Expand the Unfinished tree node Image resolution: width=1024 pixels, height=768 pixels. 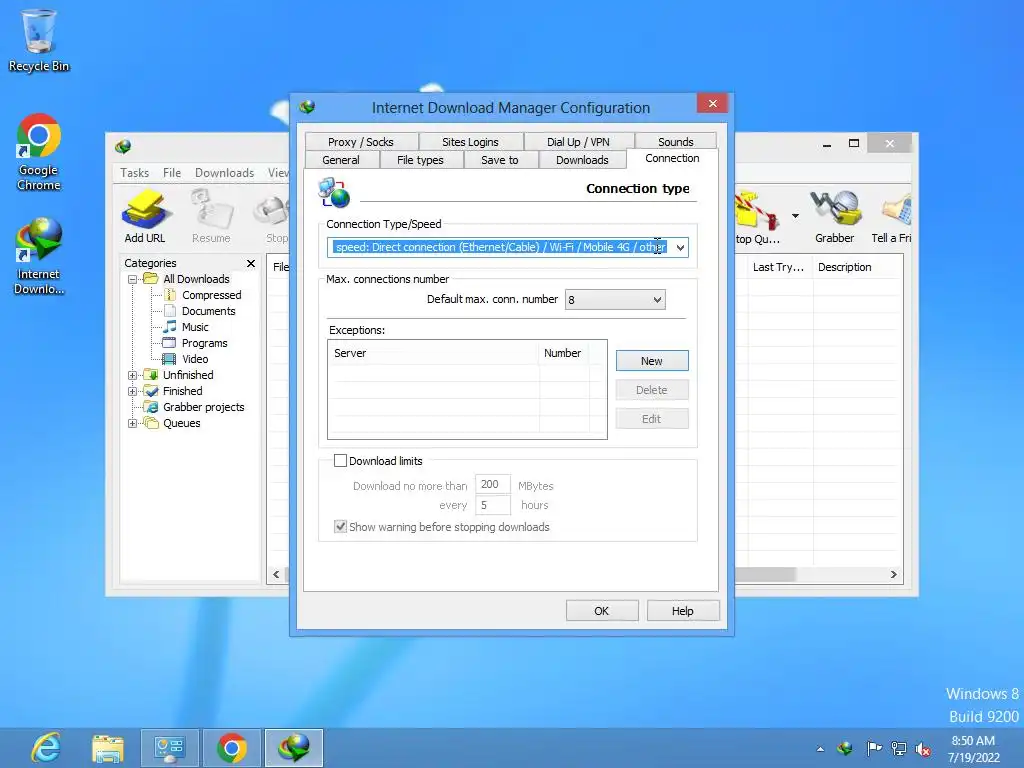point(133,375)
